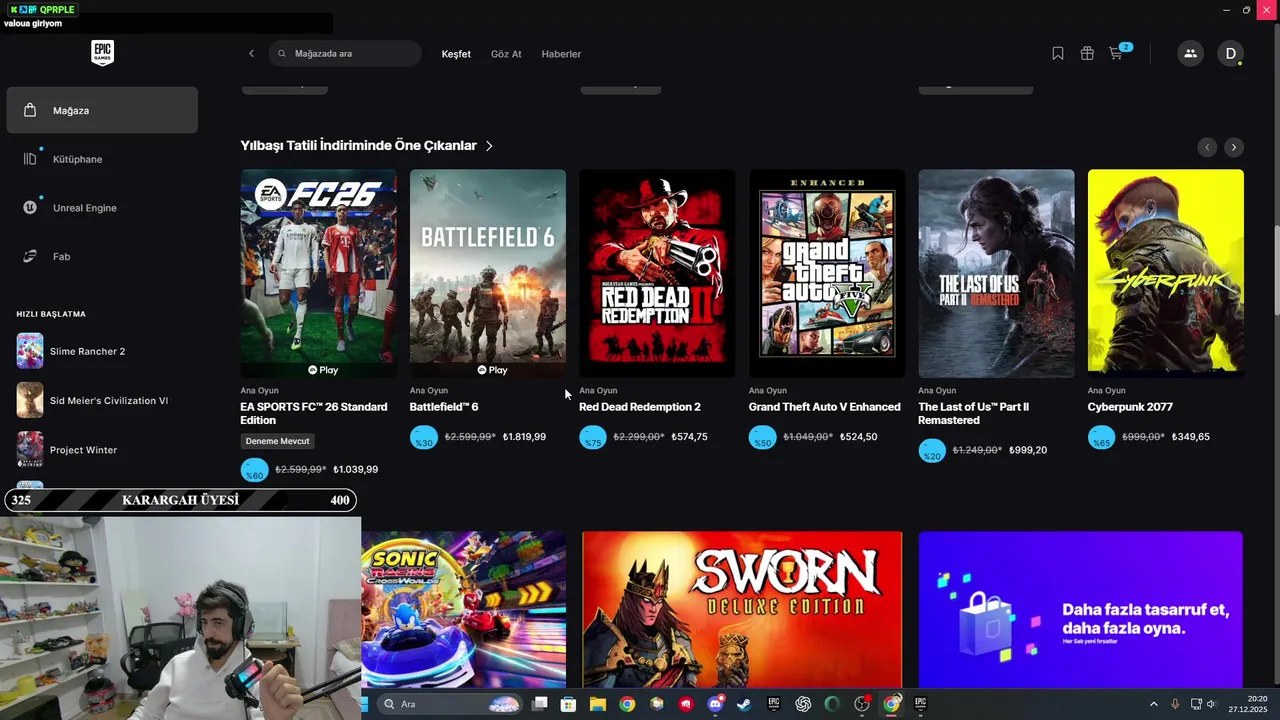Click the Grand Theft Auto V Enhanced title
Image resolution: width=1280 pixels, height=720 pixels.
tap(825, 407)
